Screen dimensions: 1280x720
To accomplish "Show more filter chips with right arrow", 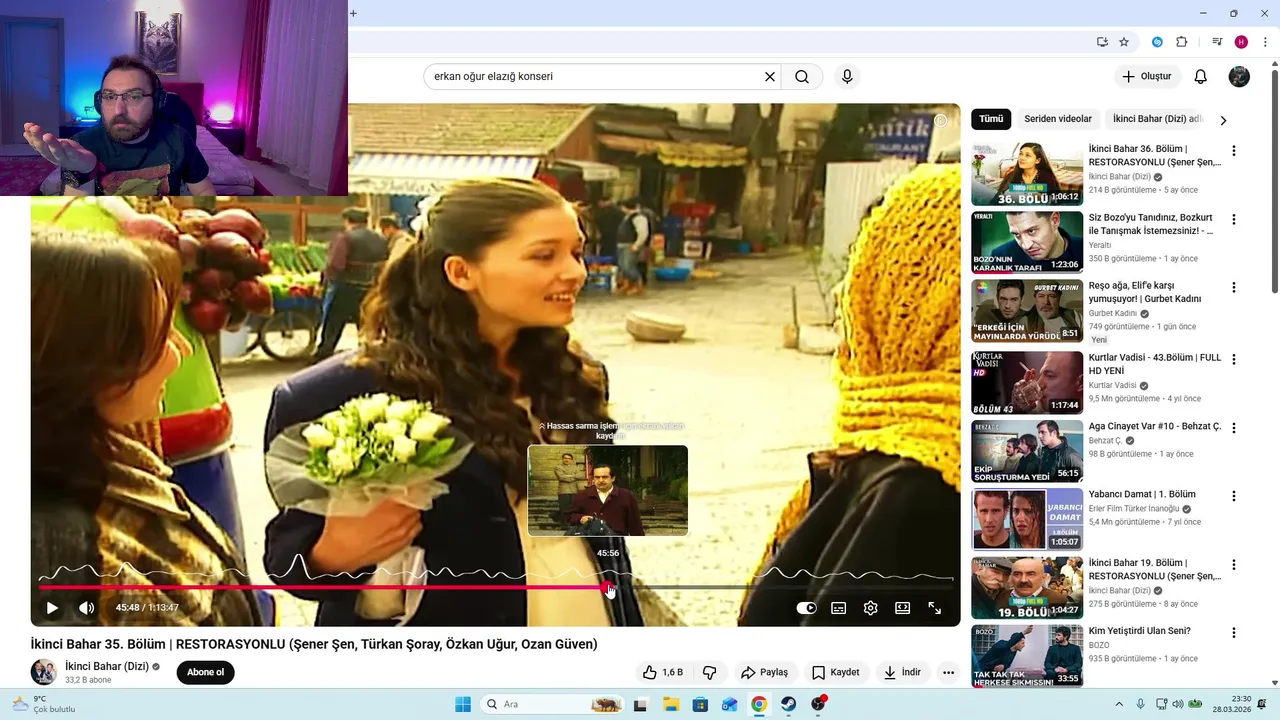I will point(1223,120).
